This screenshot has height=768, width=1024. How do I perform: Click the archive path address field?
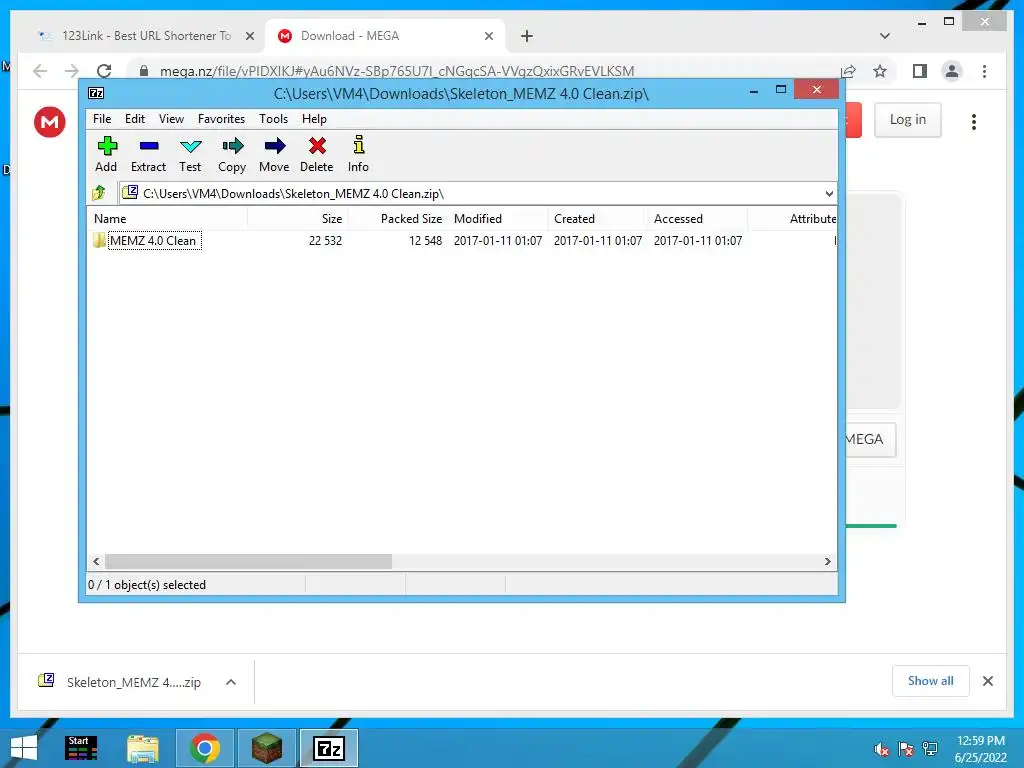pos(470,193)
